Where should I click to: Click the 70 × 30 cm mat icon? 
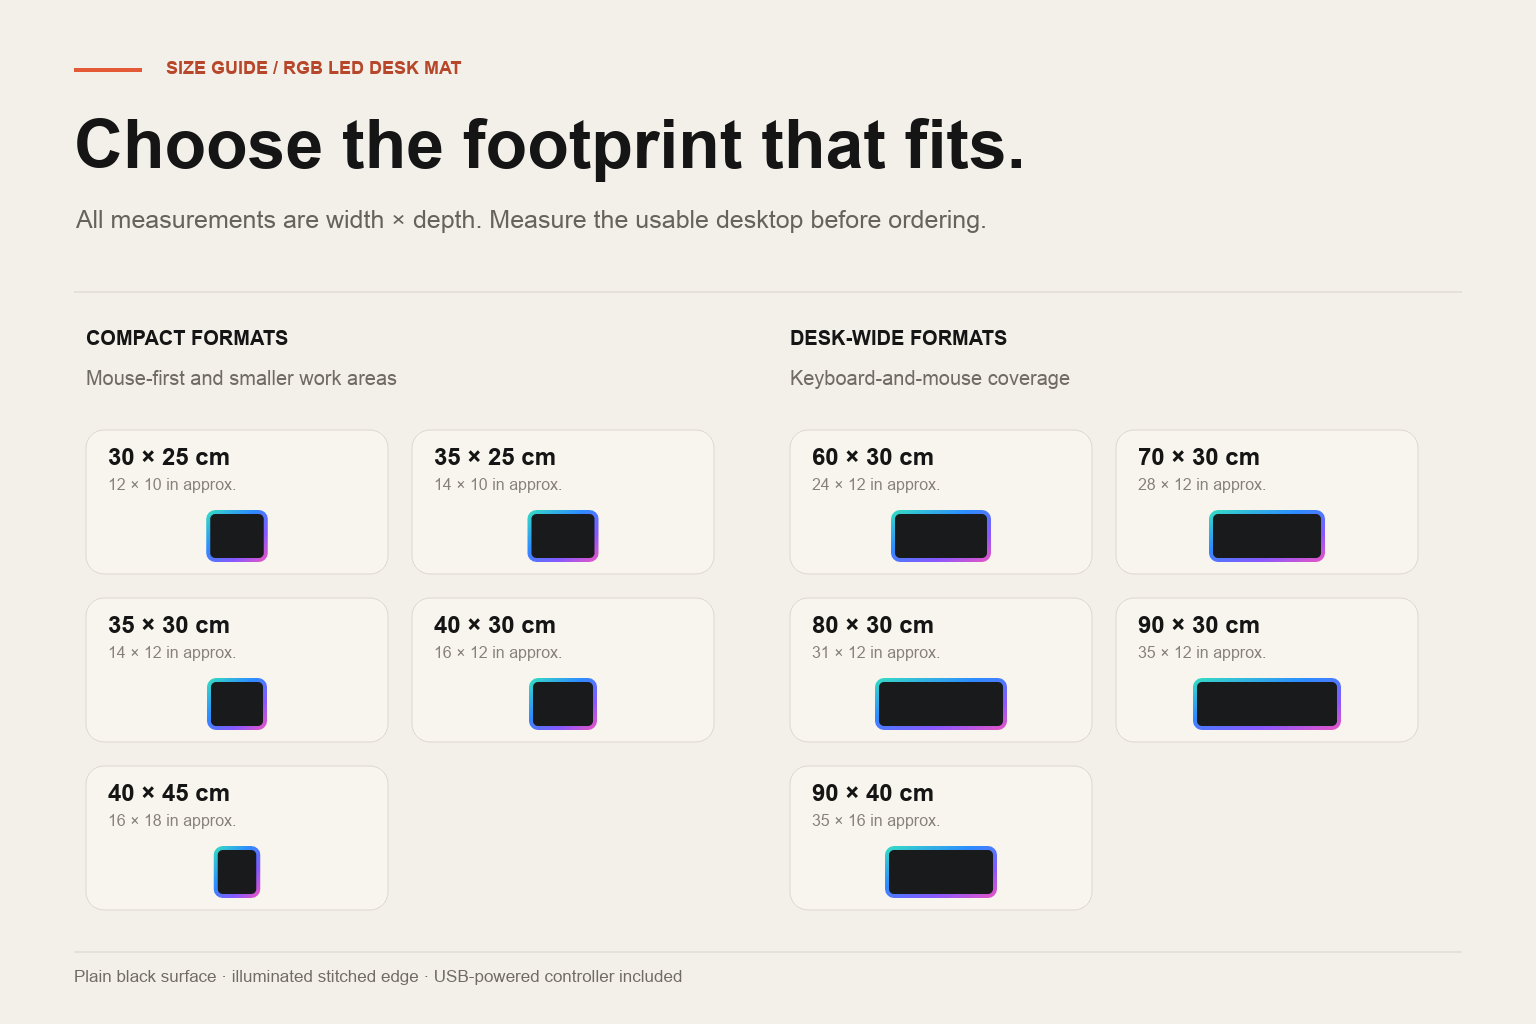pyautogui.click(x=1267, y=536)
